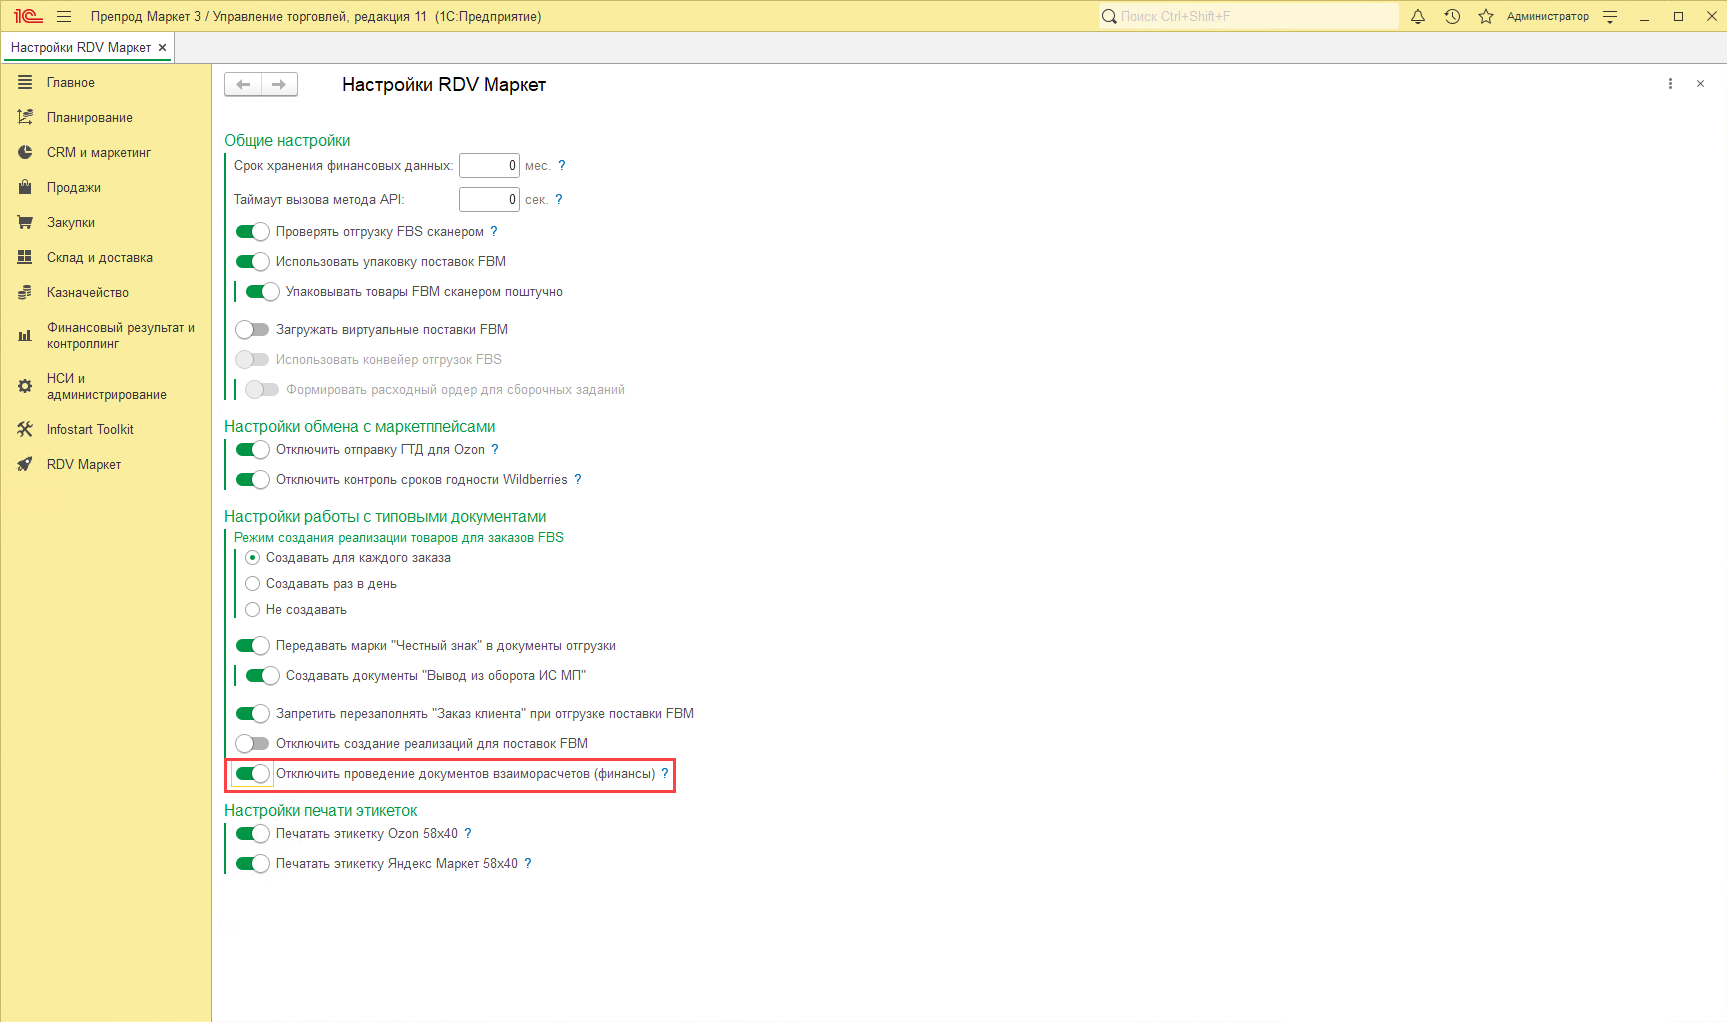Viewport: 1727px width, 1022px height.
Task: Click the НСИ и администрирование gear icon
Action: [25, 386]
